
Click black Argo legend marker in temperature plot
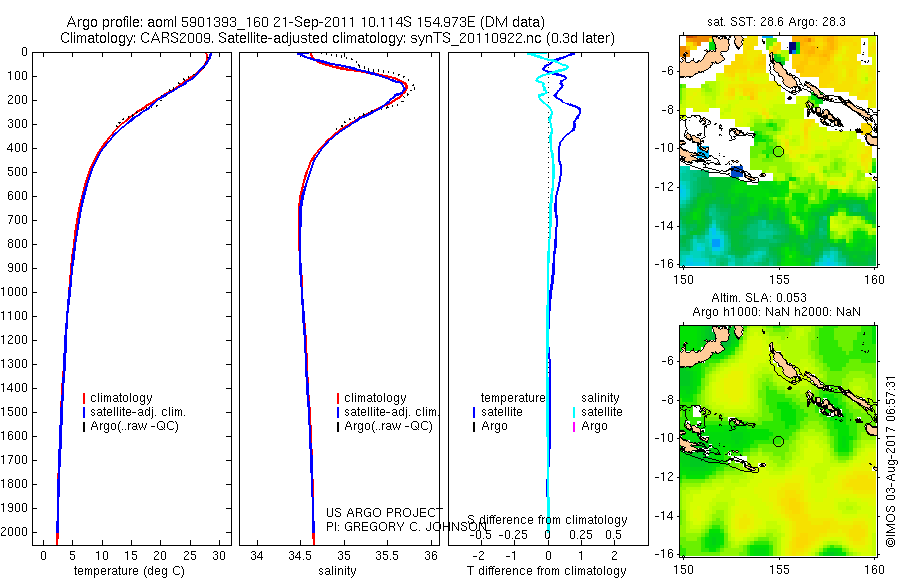84,426
